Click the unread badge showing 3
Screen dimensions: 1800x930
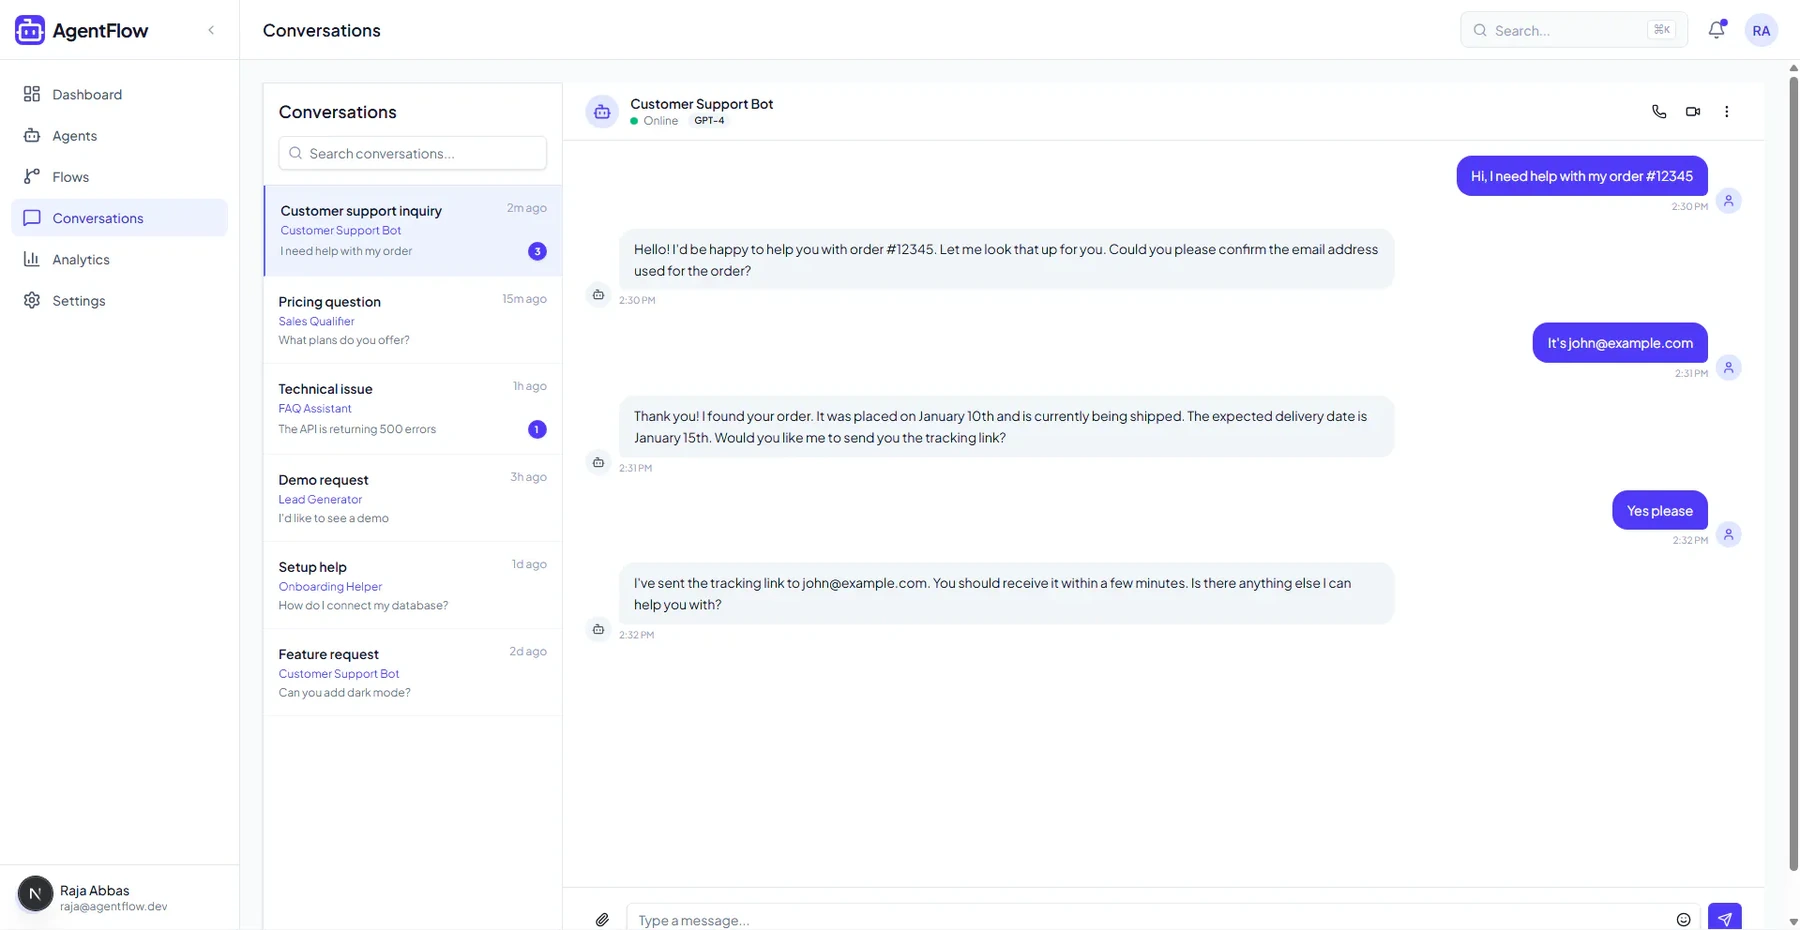click(x=537, y=251)
